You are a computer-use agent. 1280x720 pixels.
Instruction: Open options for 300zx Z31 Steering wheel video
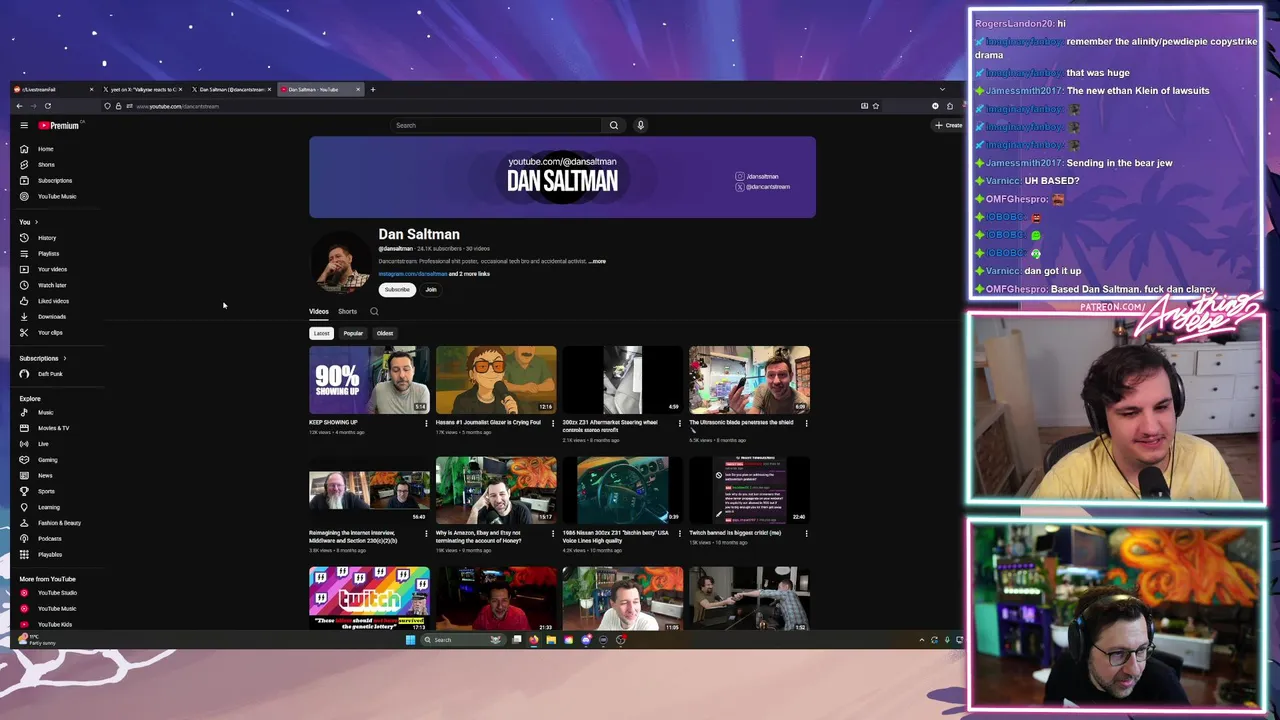point(679,423)
